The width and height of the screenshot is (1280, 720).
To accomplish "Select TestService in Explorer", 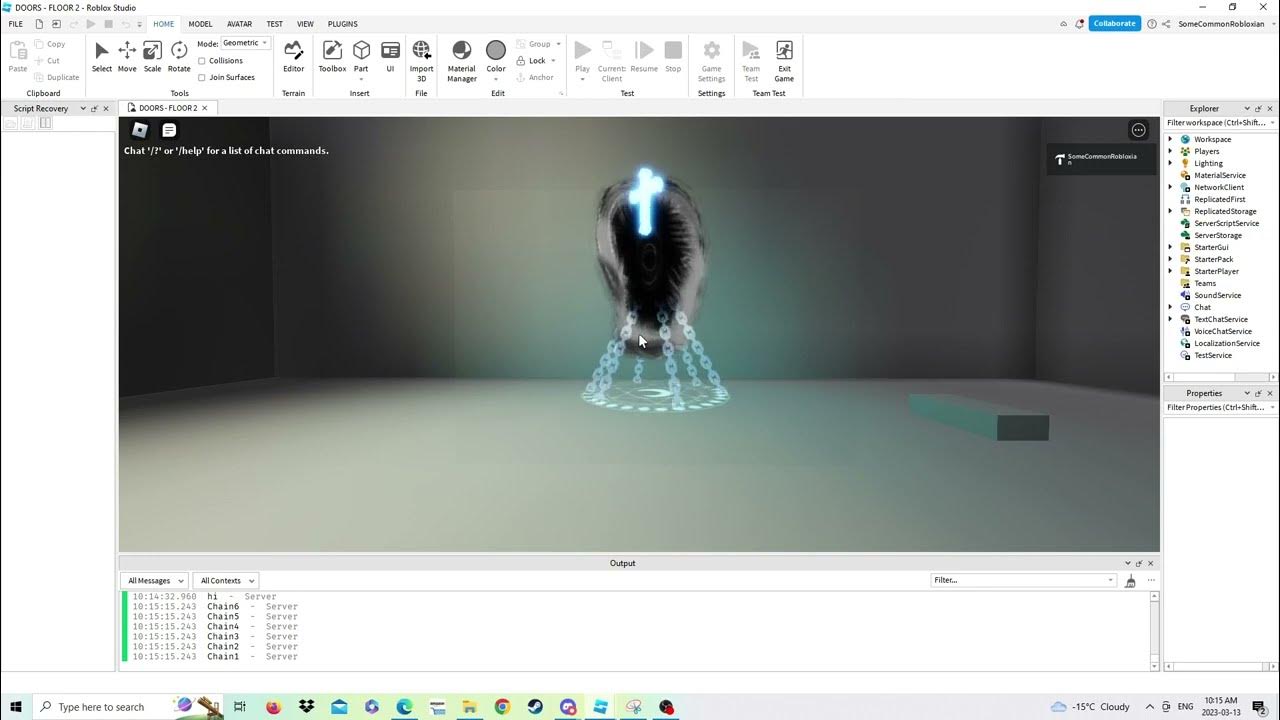I will click(x=1212, y=355).
